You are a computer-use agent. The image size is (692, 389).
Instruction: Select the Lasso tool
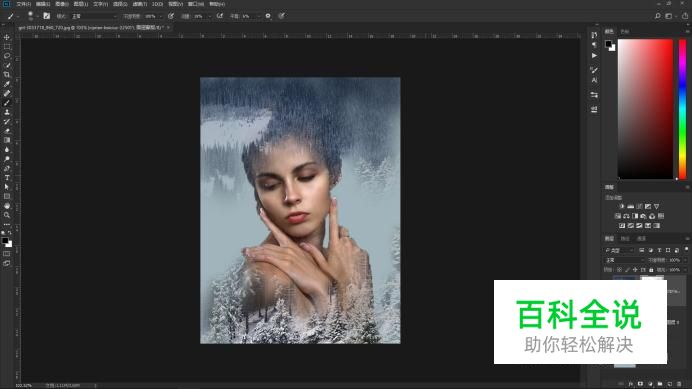click(7, 56)
